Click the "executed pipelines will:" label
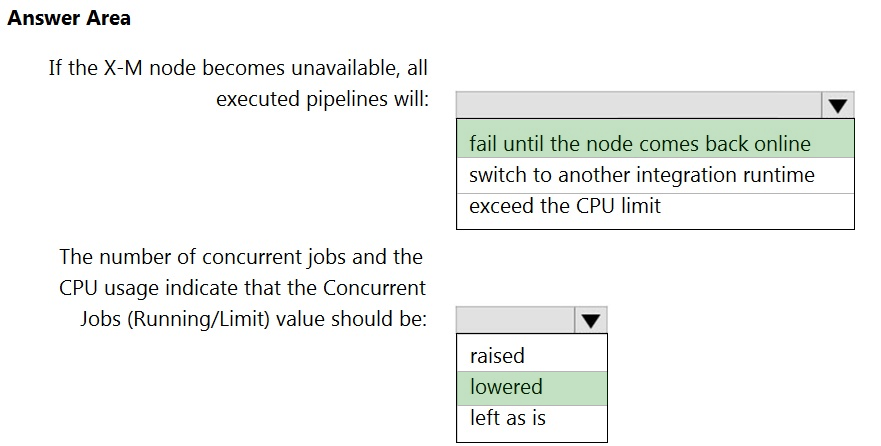Viewport: 881px width, 446px height. point(322,99)
